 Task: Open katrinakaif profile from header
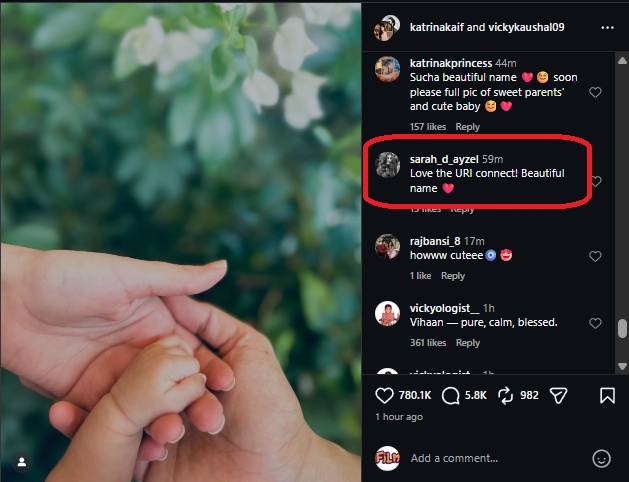(x=436, y=27)
